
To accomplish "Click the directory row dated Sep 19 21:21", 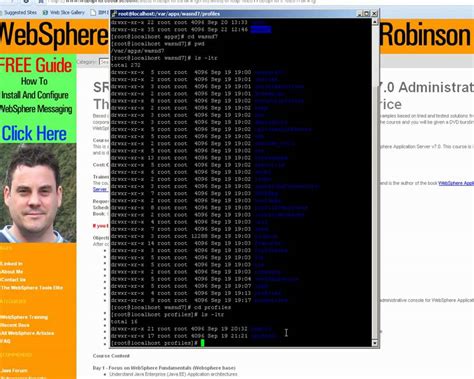I will (x=193, y=336).
